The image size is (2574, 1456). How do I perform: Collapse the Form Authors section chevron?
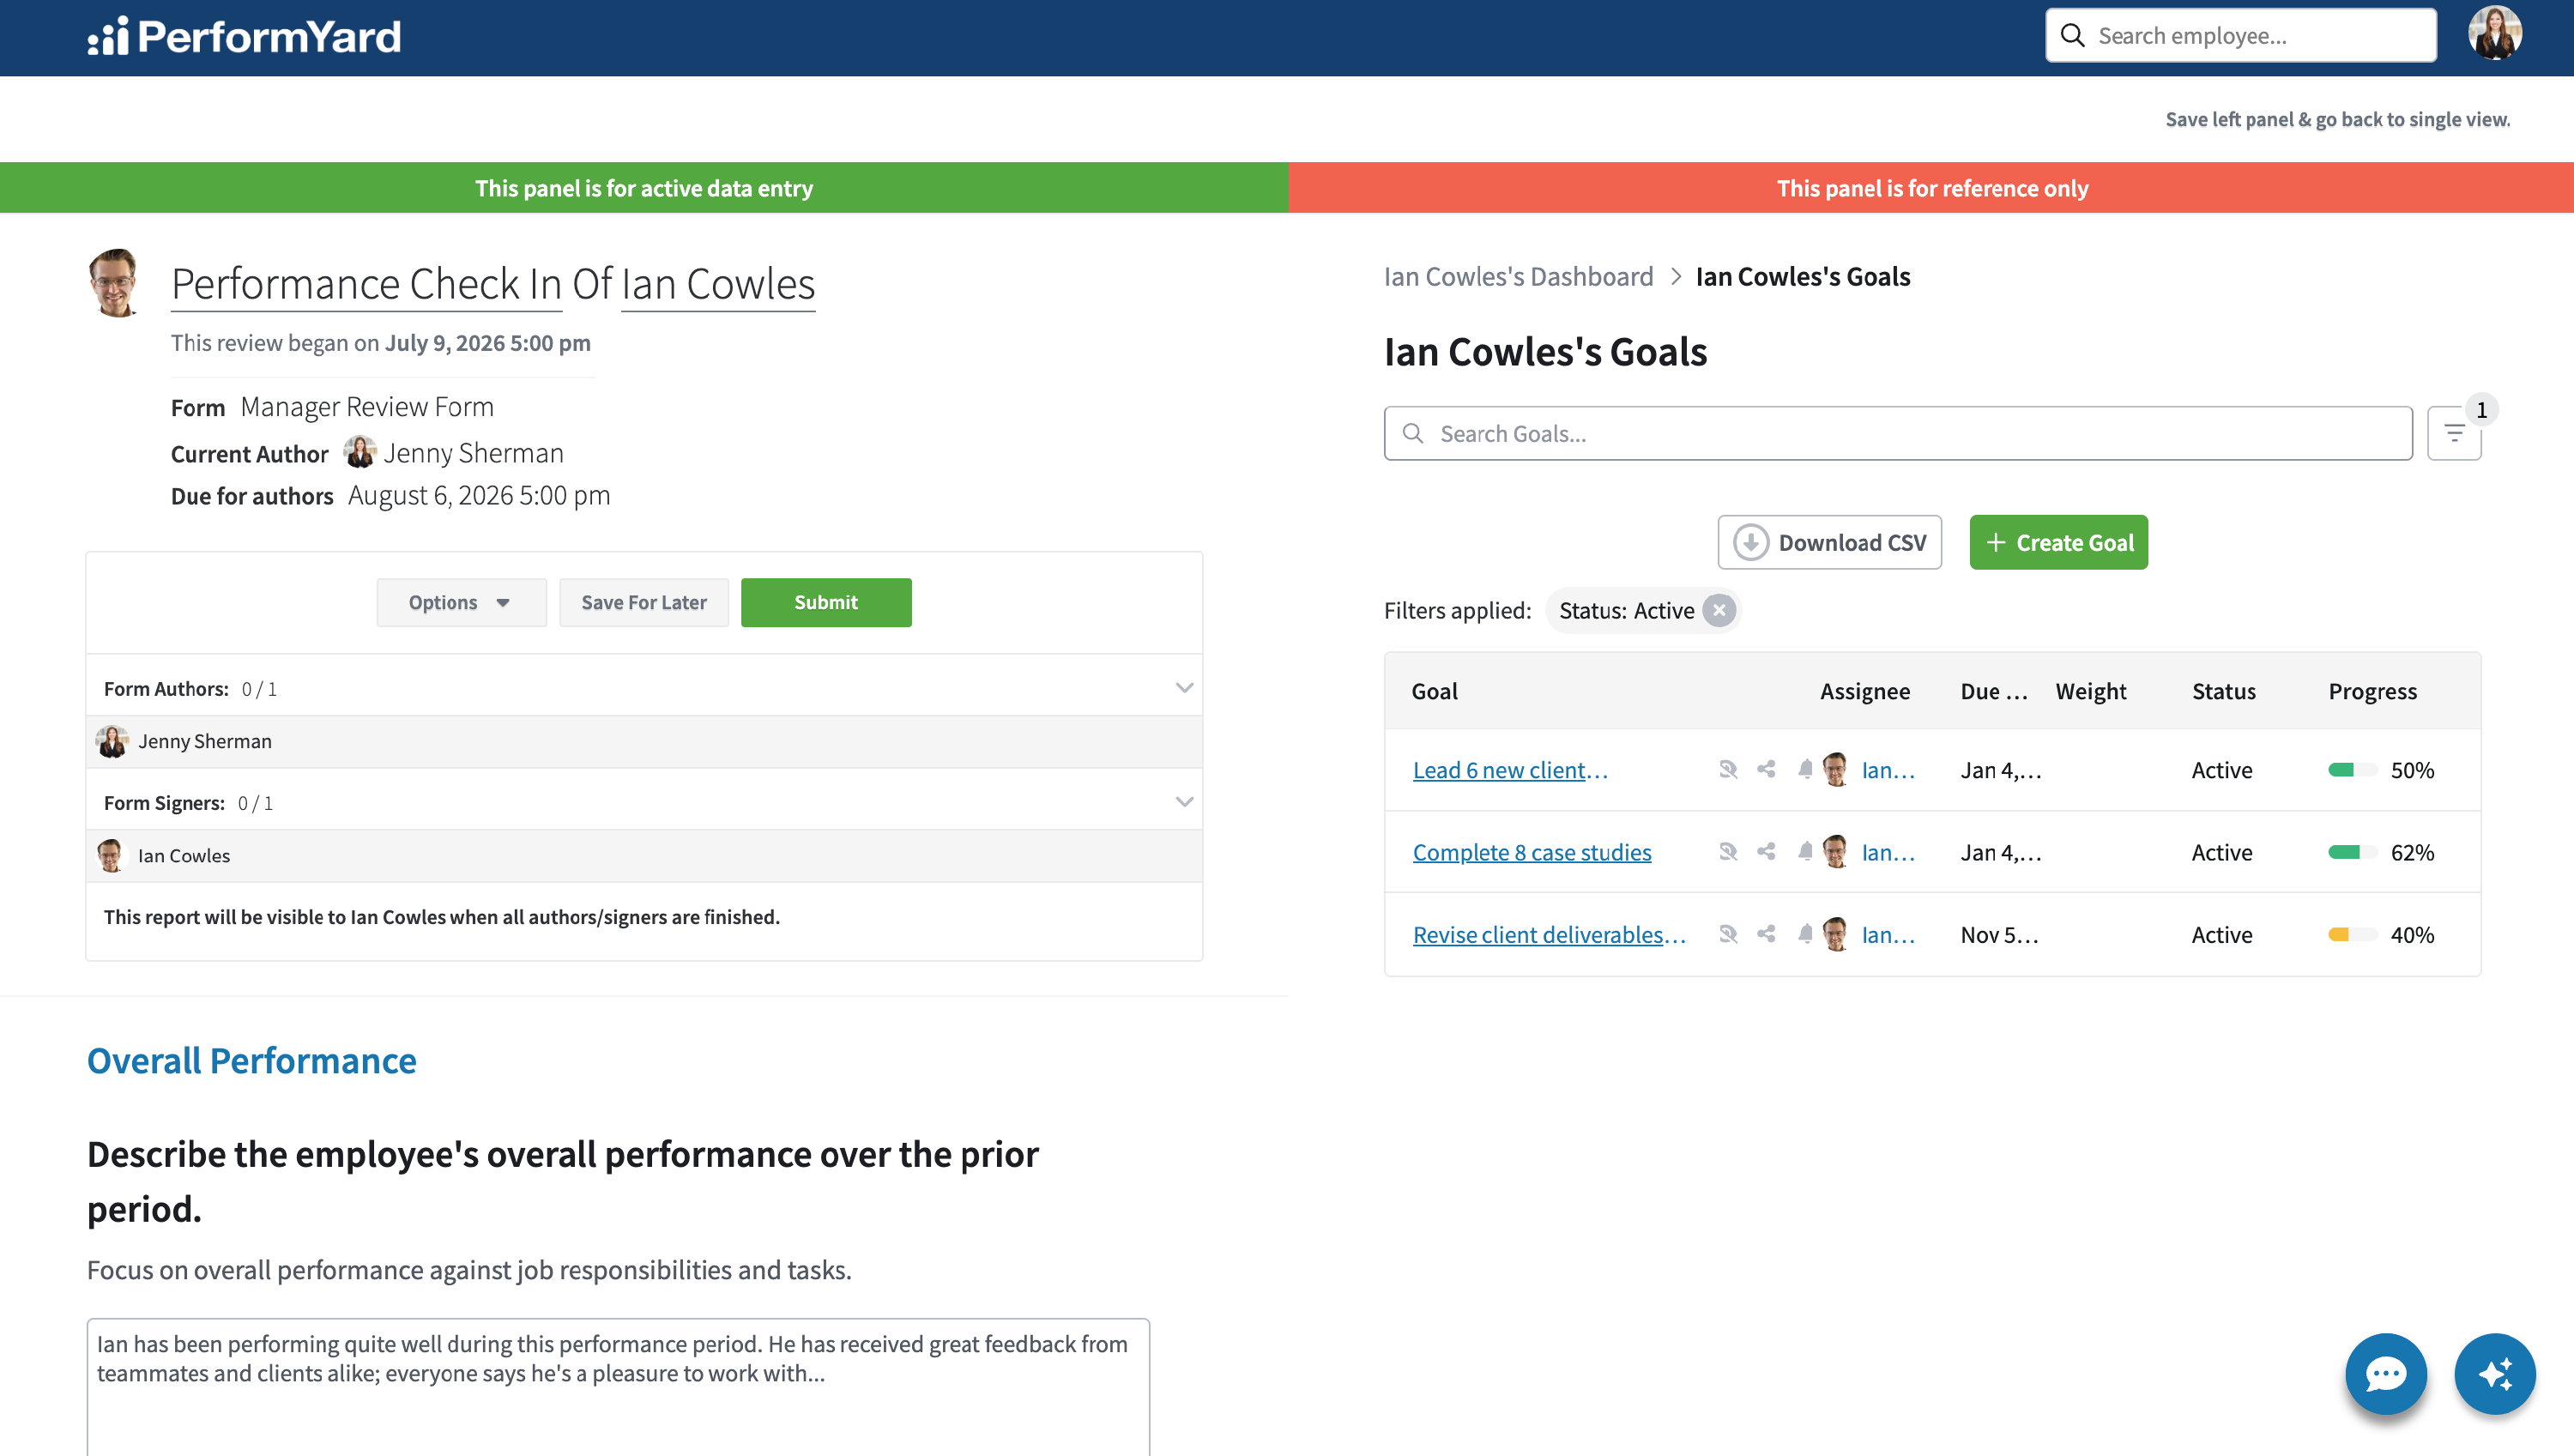tap(1184, 688)
